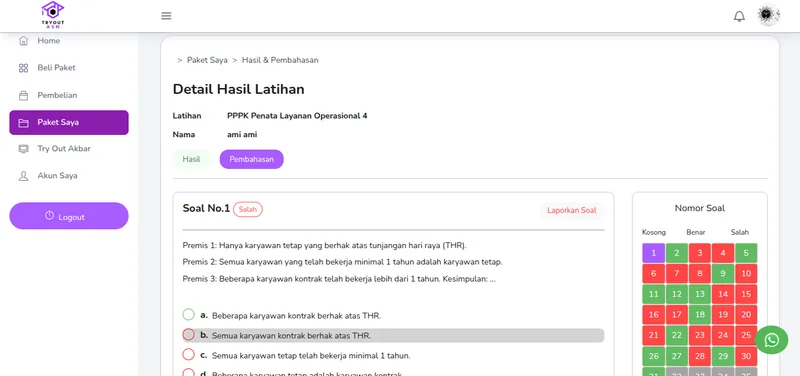Jump to question number 11
This screenshot has width=800, height=376.
coord(654,294)
